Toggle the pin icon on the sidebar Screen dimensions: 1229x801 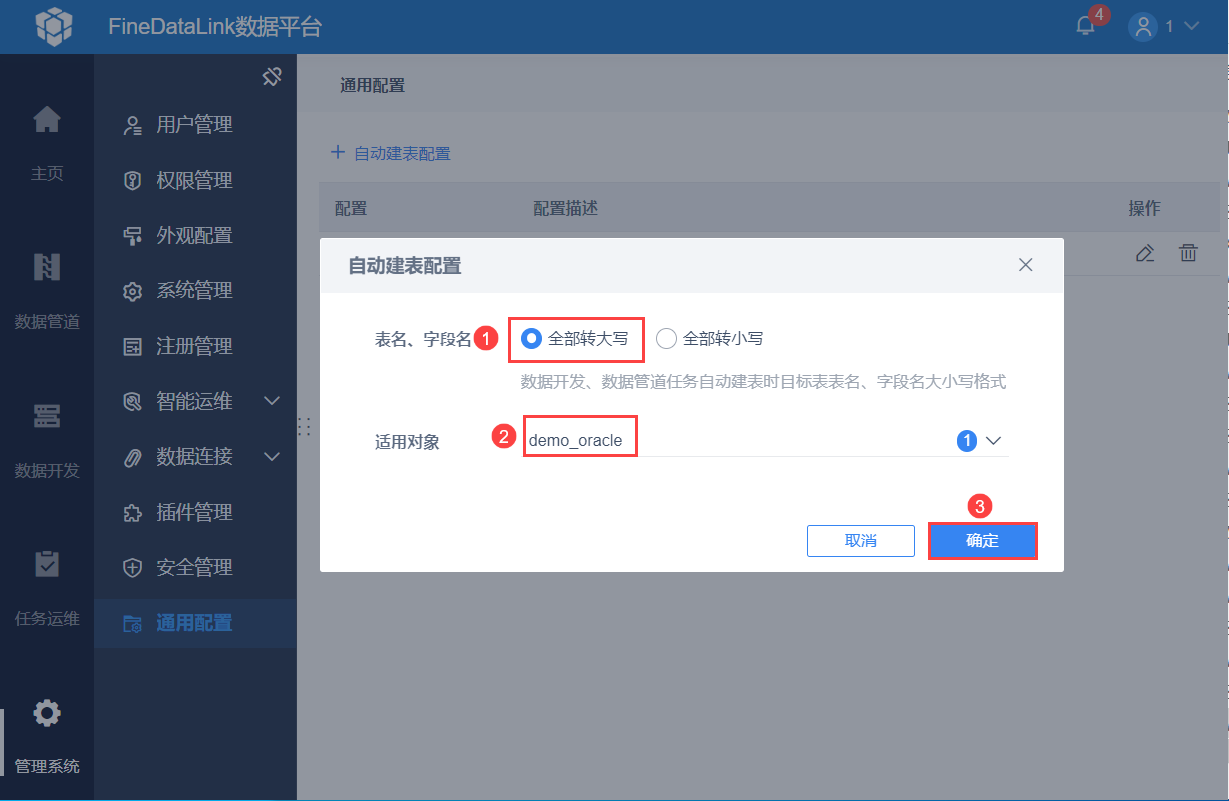[272, 76]
